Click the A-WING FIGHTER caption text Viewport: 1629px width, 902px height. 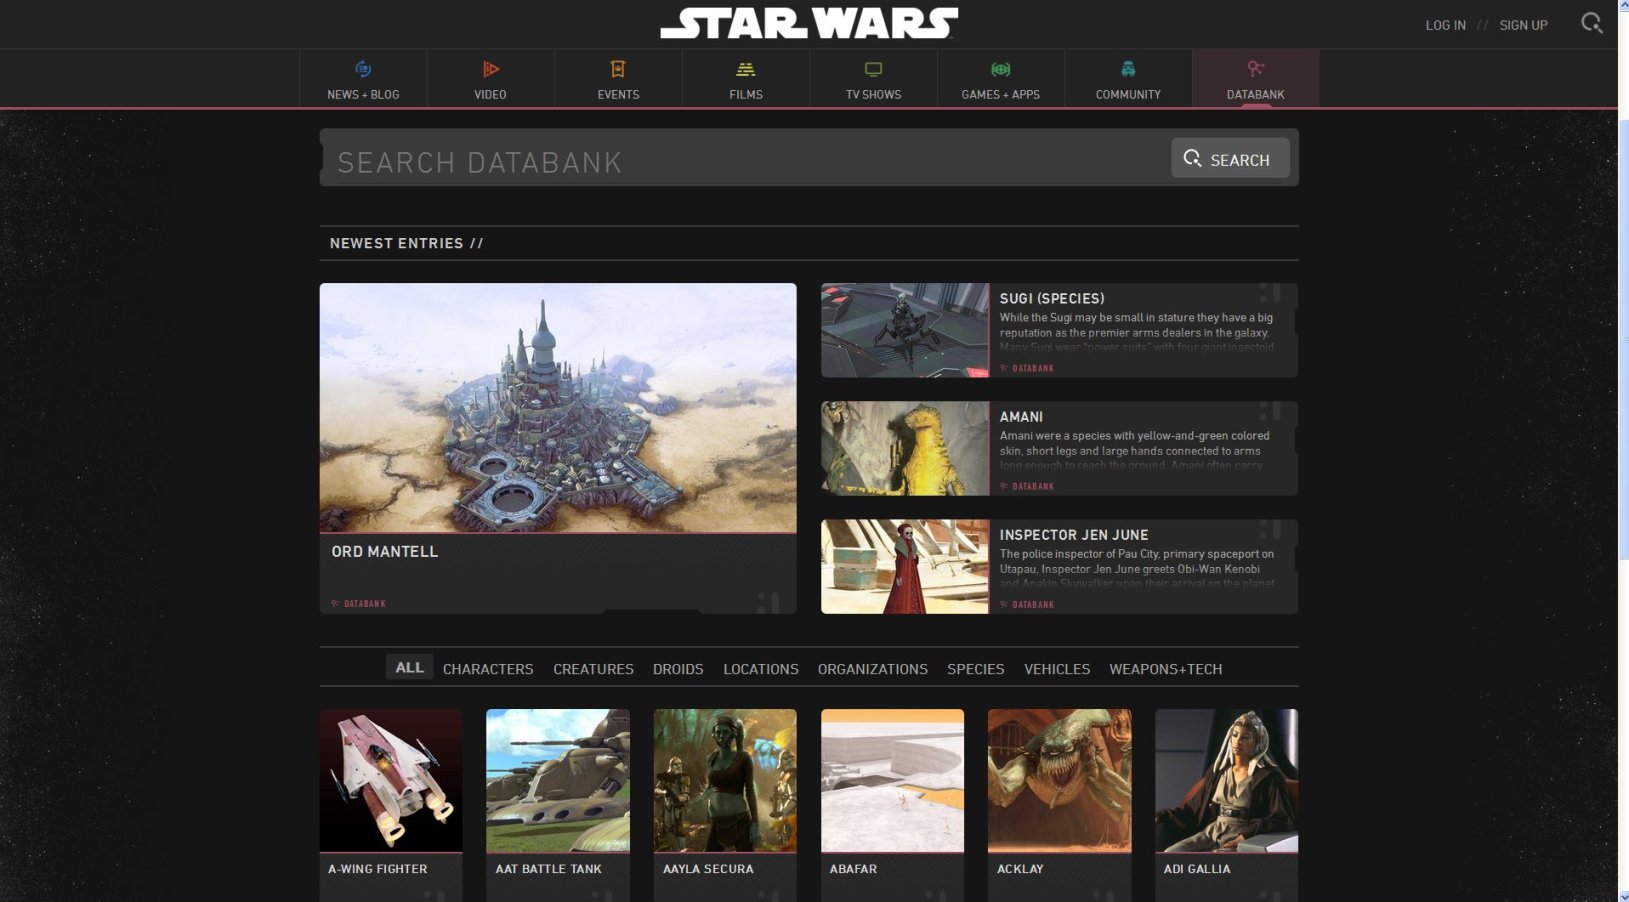point(378,869)
